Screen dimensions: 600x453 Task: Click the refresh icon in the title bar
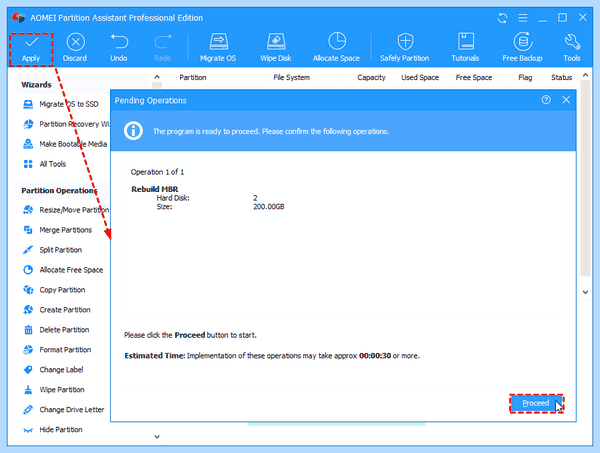coord(502,18)
